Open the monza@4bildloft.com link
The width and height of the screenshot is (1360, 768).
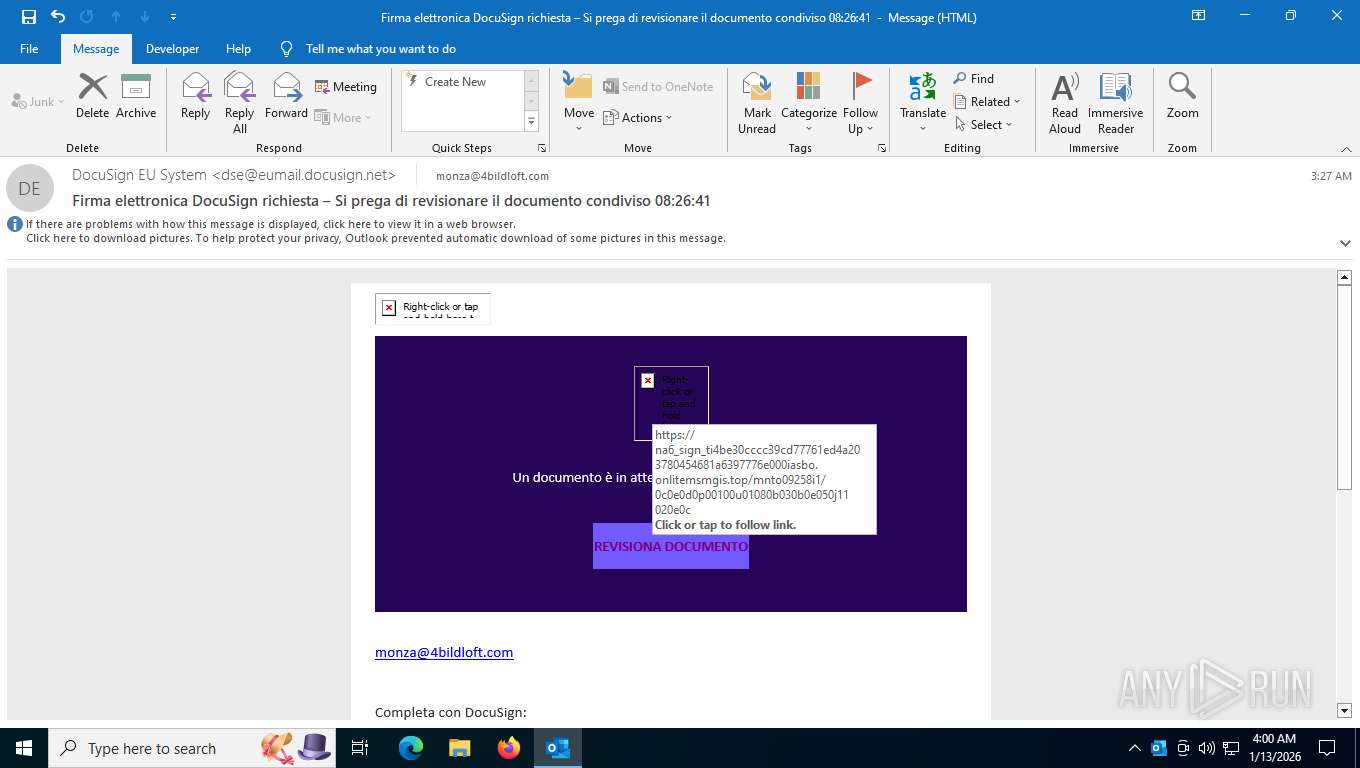444,652
